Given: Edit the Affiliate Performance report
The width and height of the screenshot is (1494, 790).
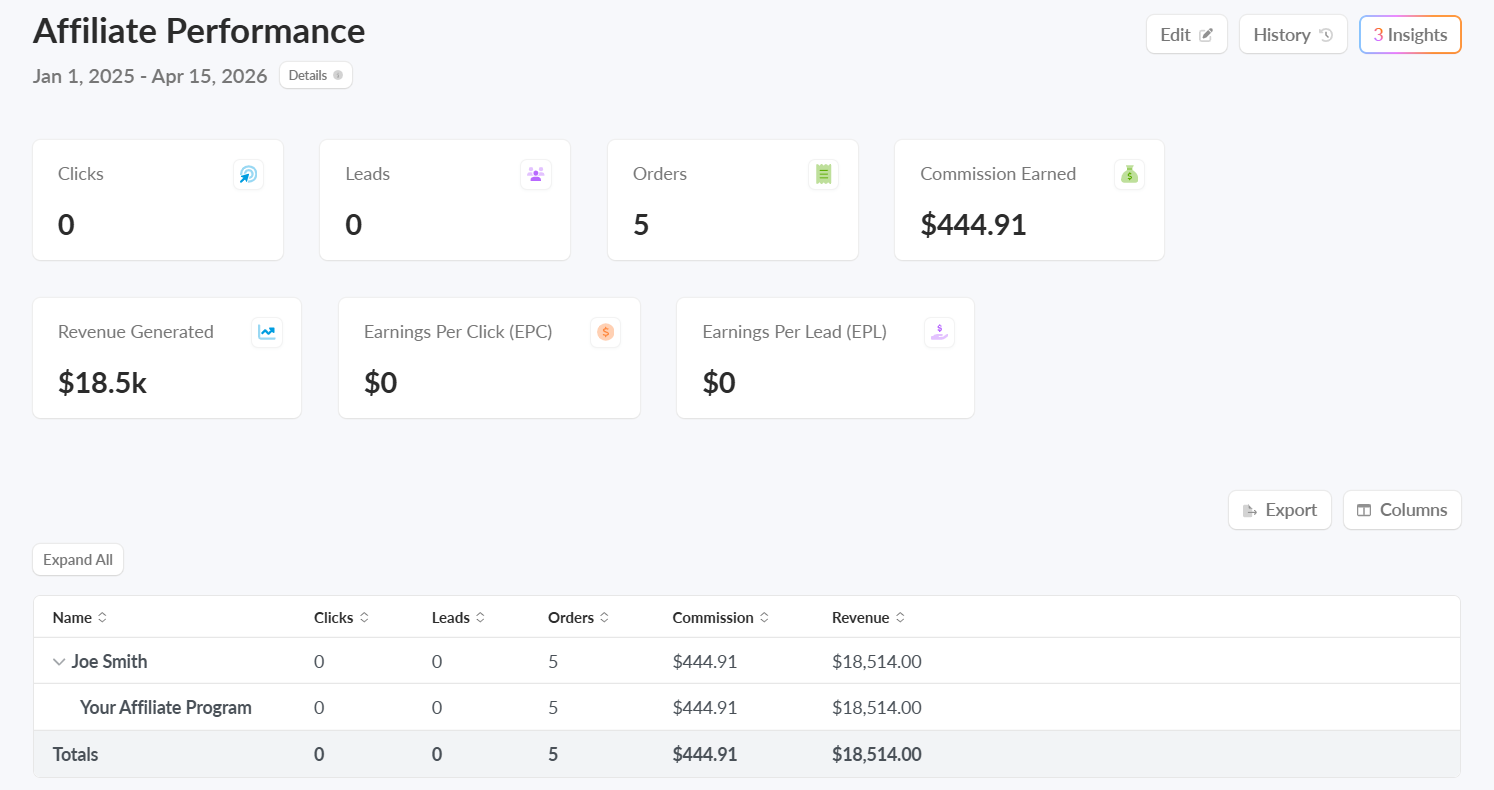Looking at the screenshot, I should click(x=1186, y=35).
